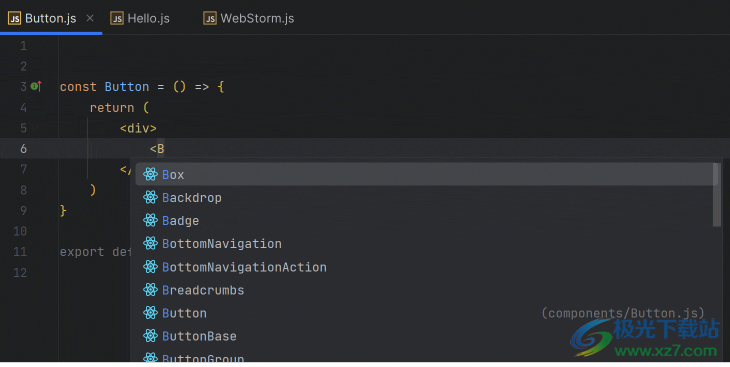Pick Breadcrumbs from the suggestions
The height and width of the screenshot is (367, 730).
tap(426, 290)
